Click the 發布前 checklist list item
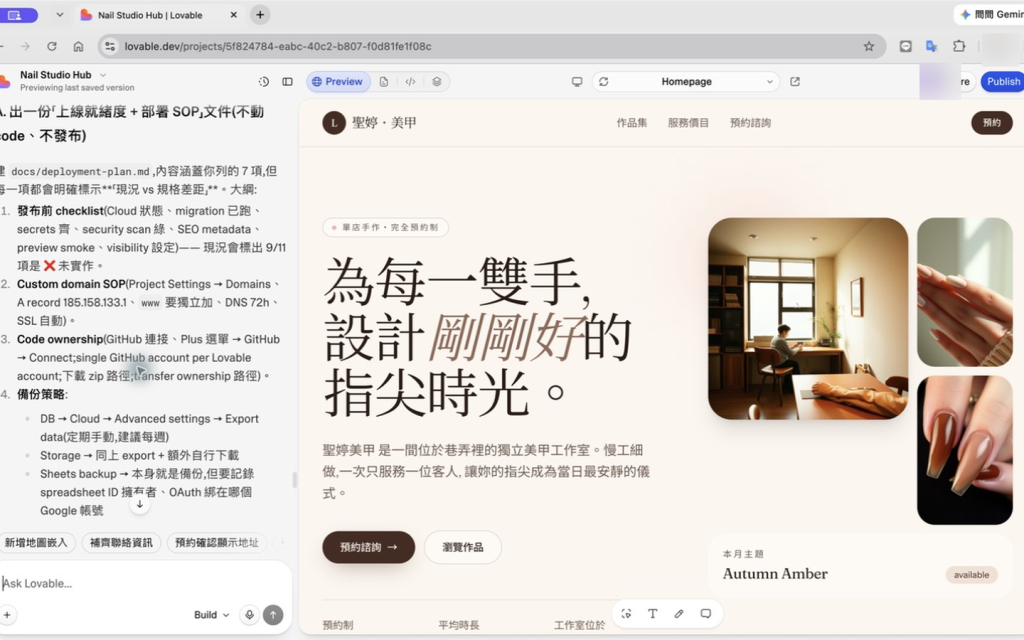Screen dimensions: 1024x640 point(152,238)
